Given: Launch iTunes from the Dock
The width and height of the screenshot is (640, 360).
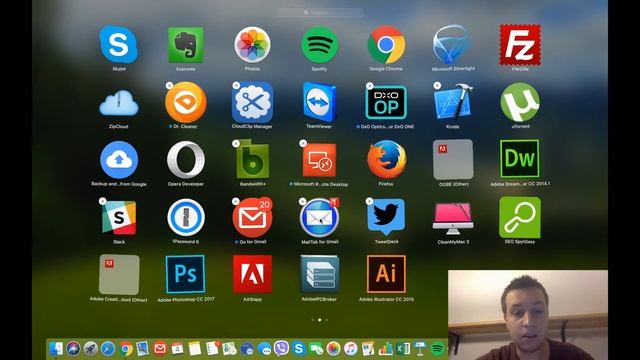Looking at the screenshot, I should [350, 349].
